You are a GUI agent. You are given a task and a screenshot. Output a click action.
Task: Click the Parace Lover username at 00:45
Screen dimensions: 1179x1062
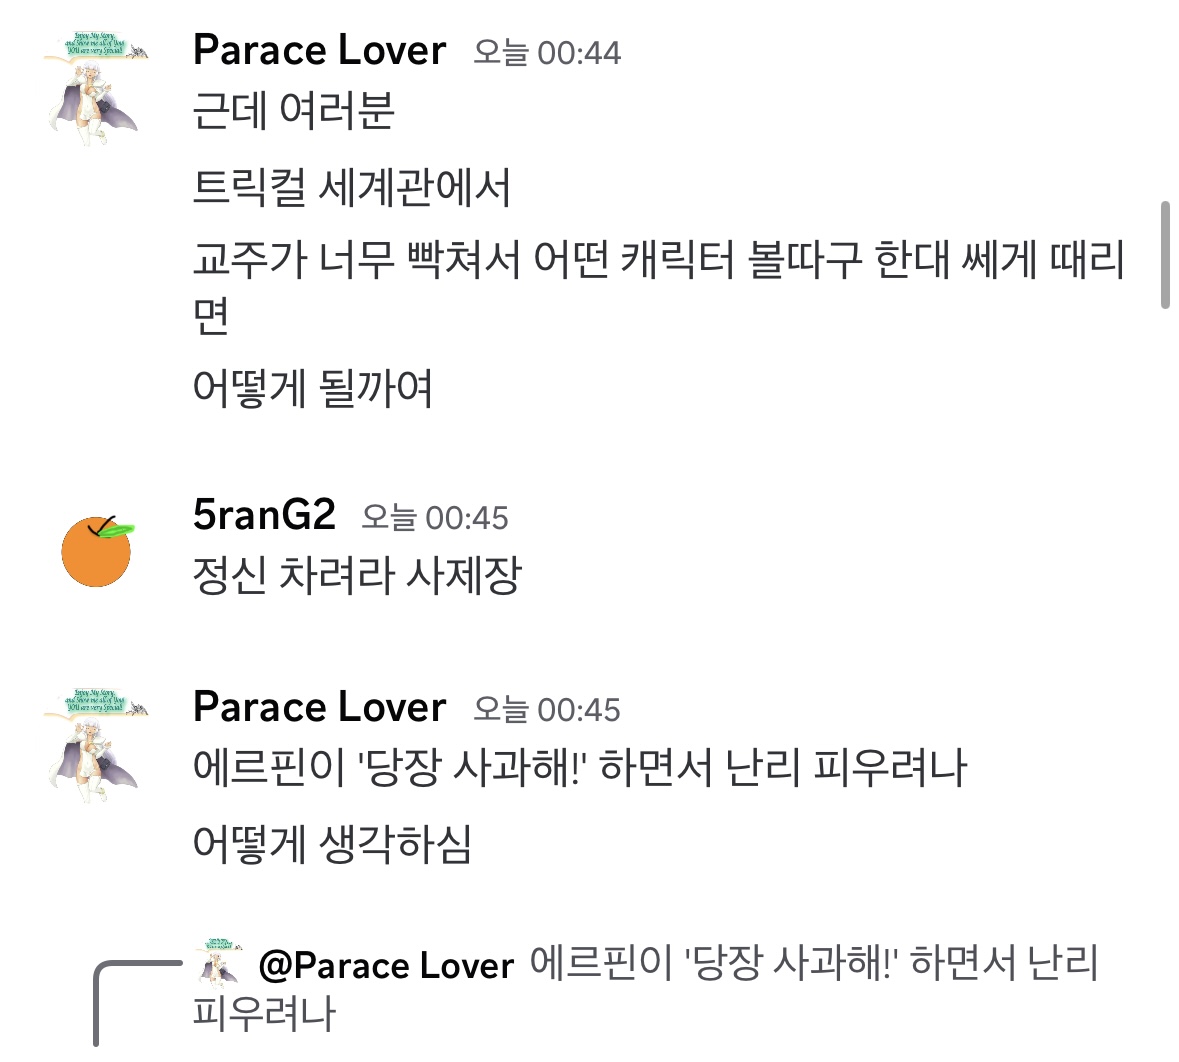[x=319, y=707]
